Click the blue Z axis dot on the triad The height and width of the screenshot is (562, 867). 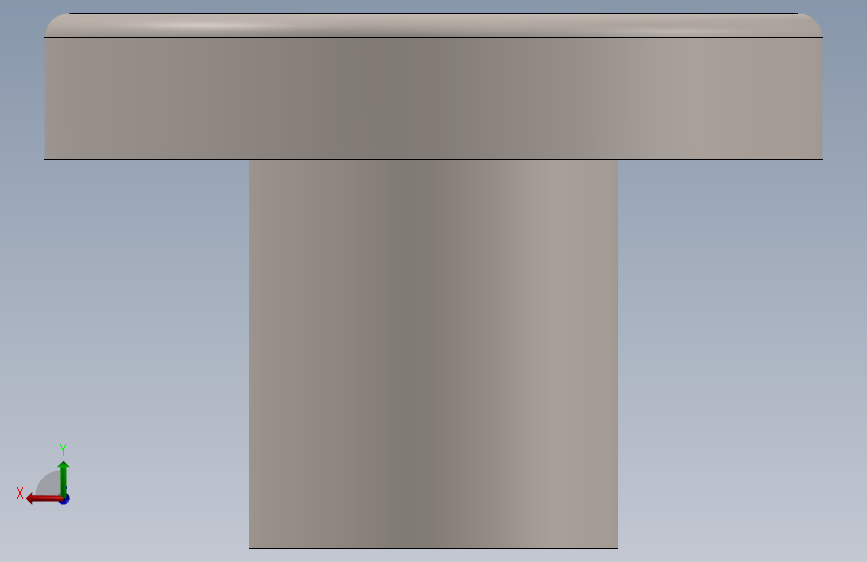pos(65,500)
